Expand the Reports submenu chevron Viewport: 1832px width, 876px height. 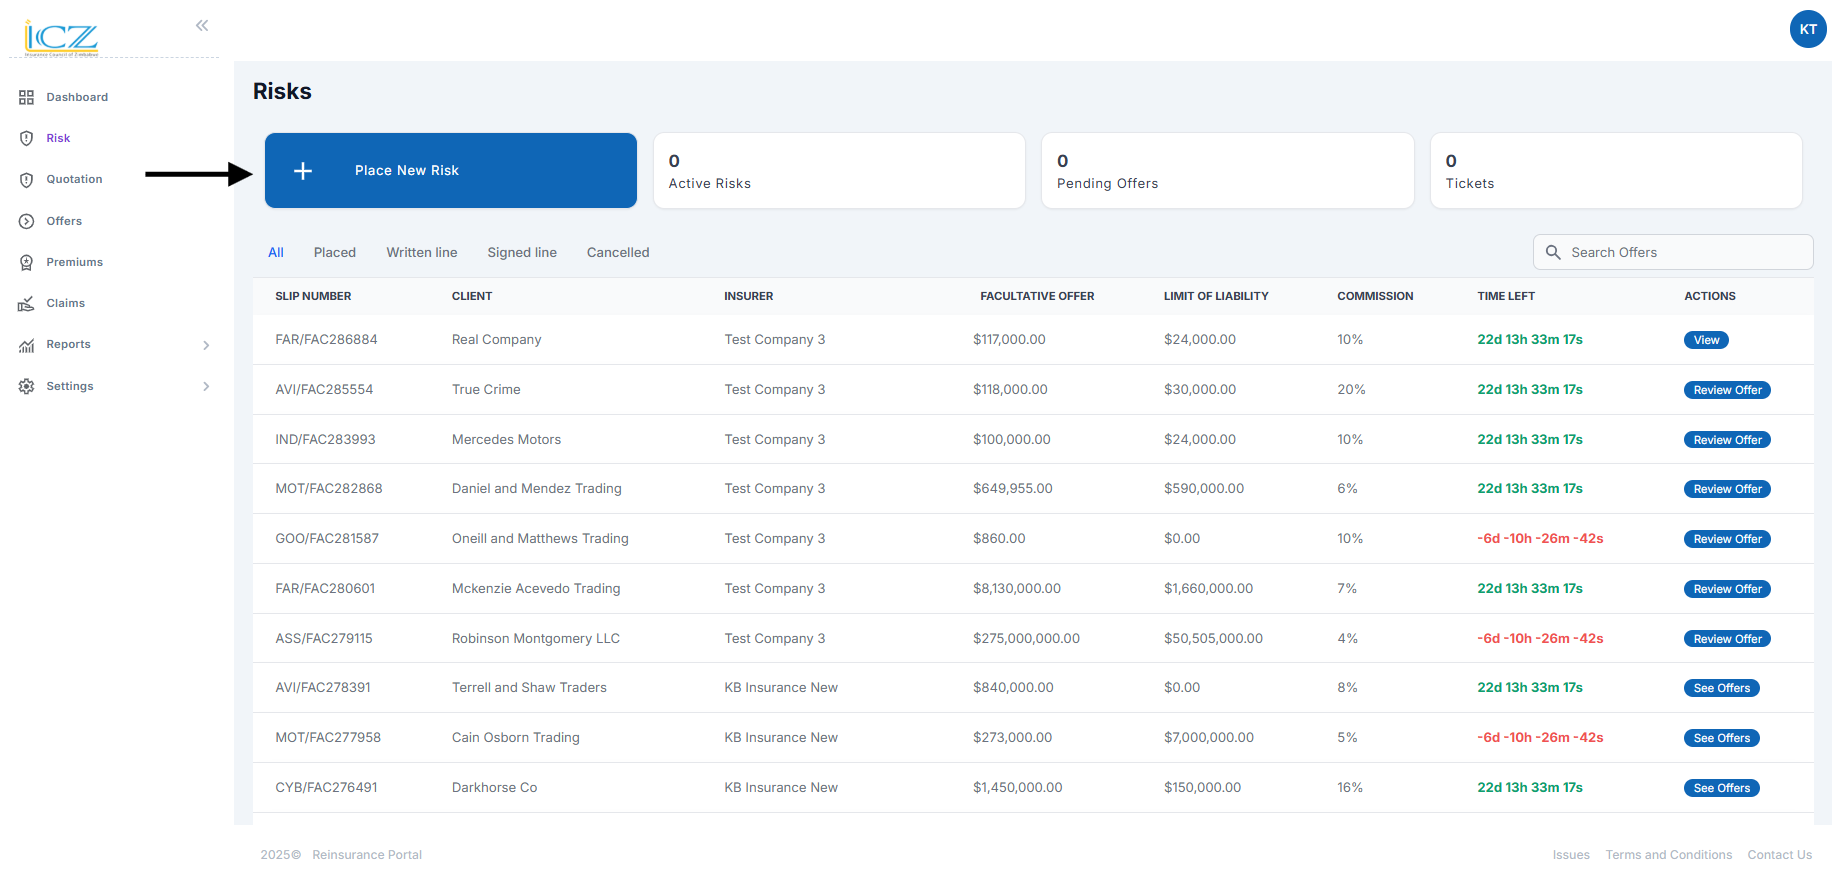point(206,345)
